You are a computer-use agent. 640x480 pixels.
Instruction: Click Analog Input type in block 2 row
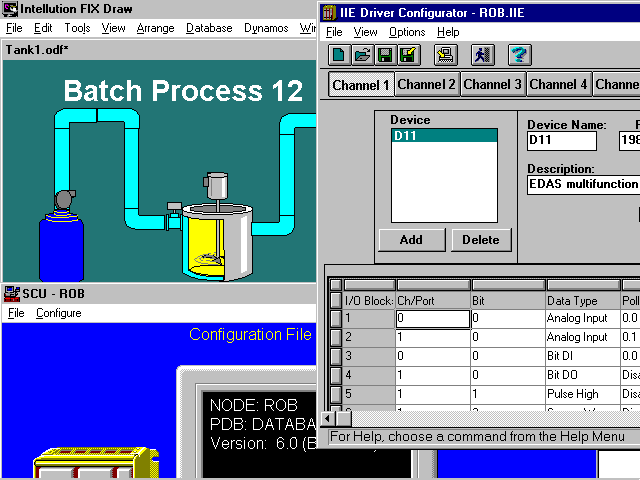point(583,337)
